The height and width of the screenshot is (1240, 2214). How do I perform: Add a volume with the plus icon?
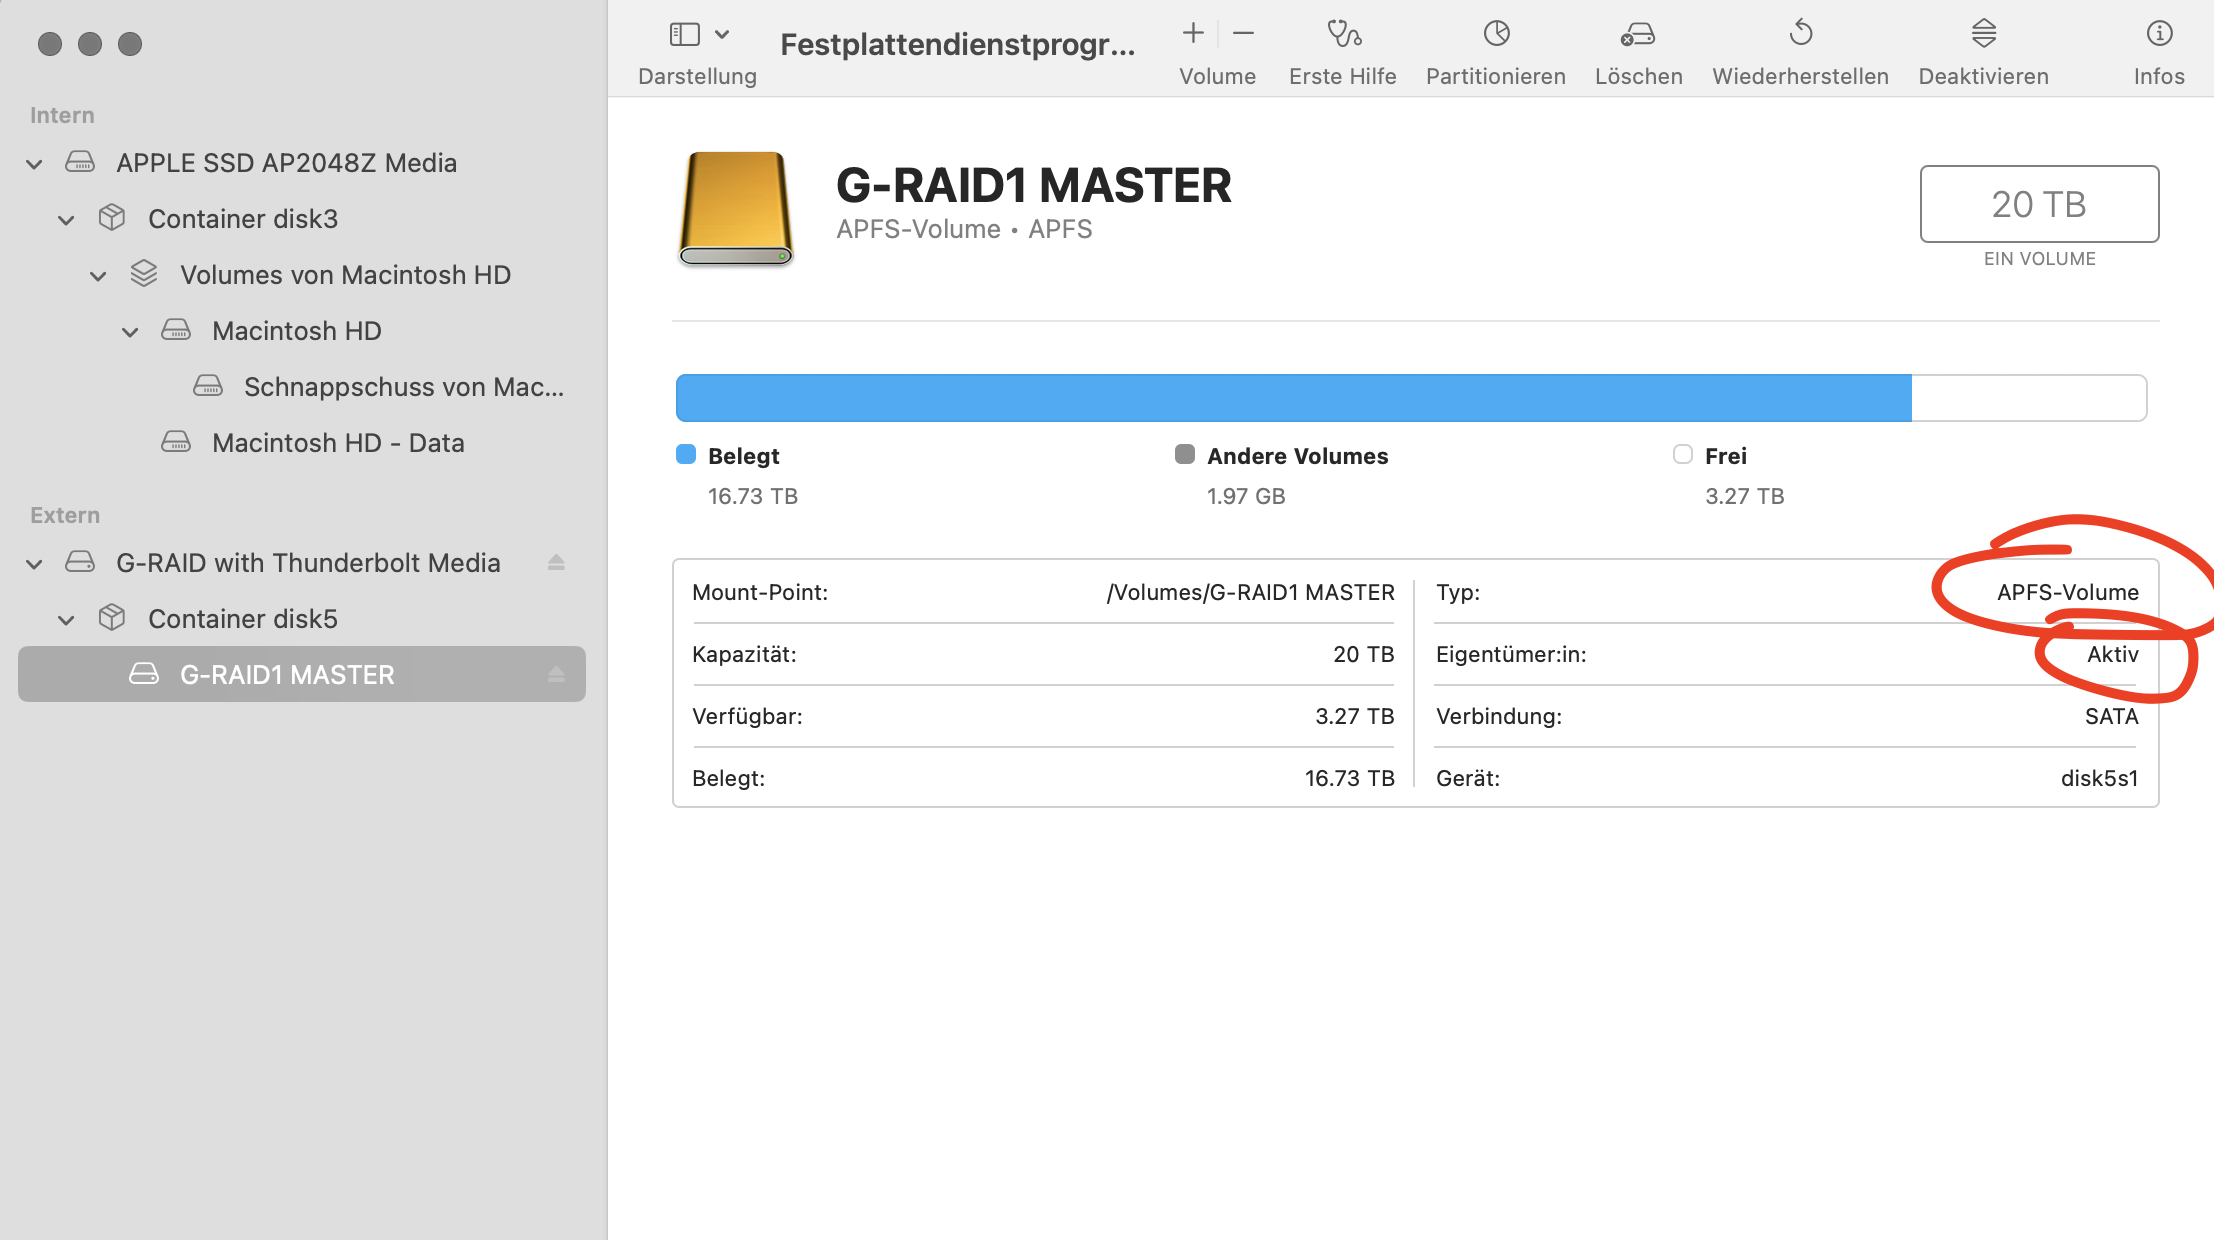click(x=1193, y=33)
